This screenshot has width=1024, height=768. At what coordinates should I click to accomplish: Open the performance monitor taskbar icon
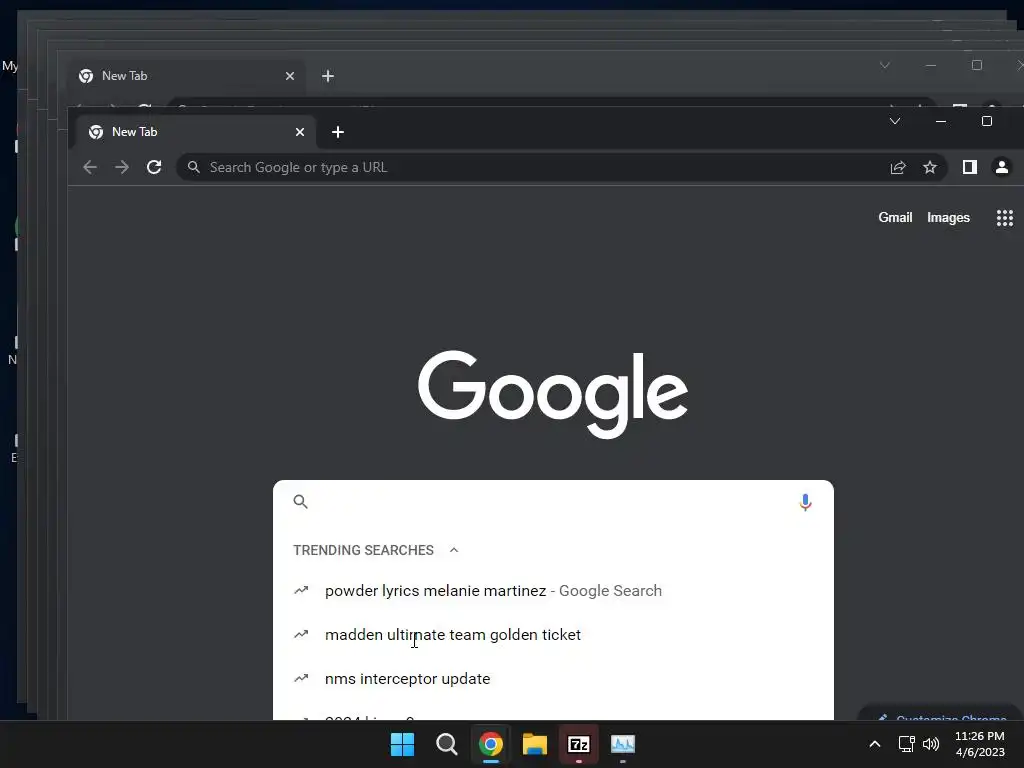(x=623, y=744)
